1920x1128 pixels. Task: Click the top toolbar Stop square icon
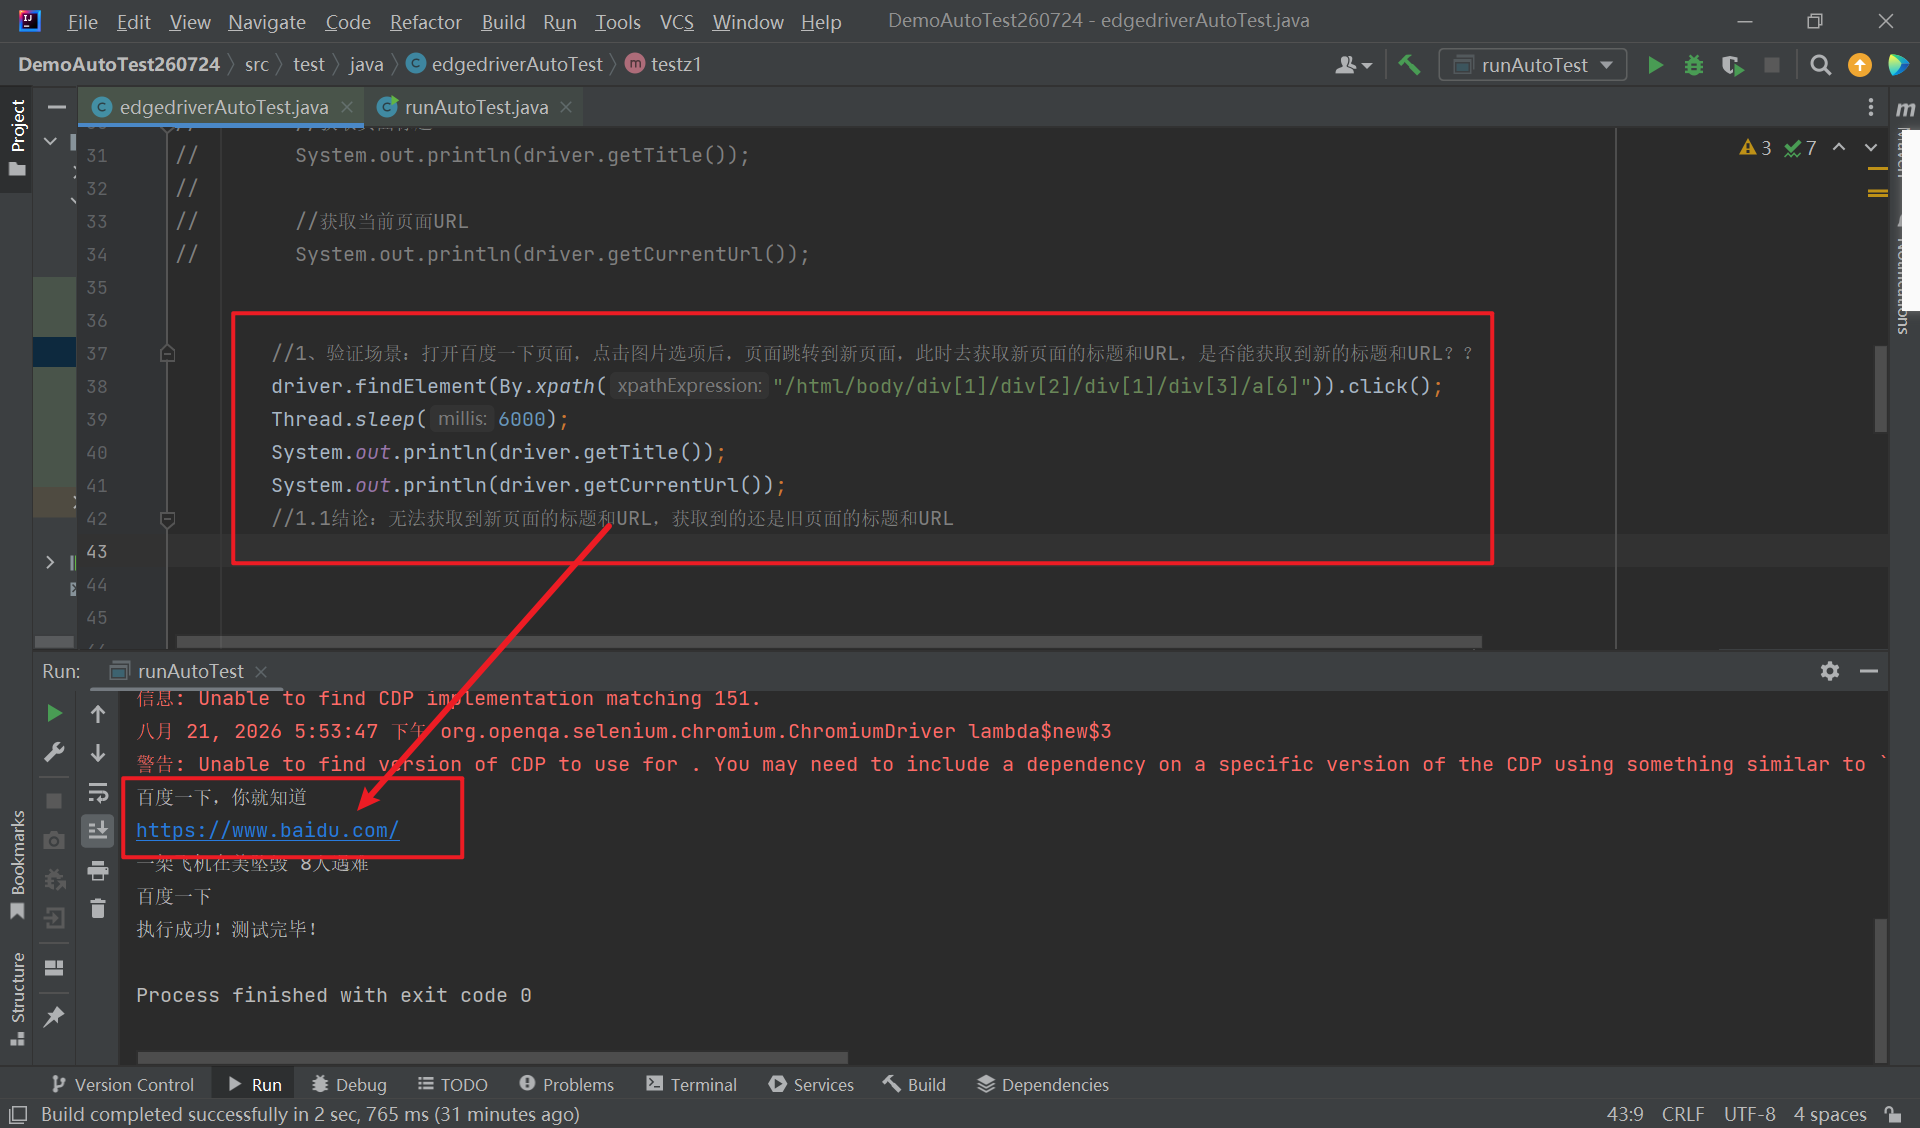[1771, 65]
